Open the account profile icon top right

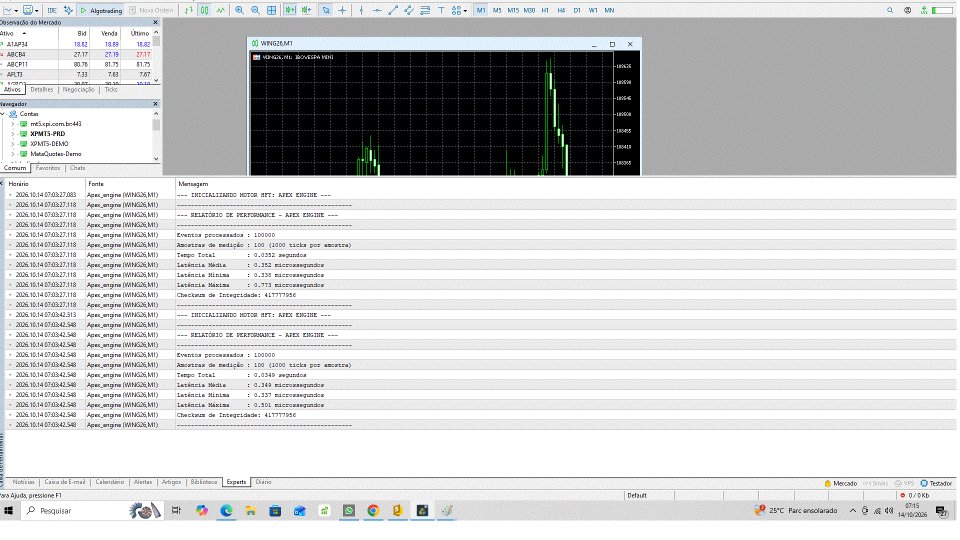pyautogui.click(x=907, y=10)
